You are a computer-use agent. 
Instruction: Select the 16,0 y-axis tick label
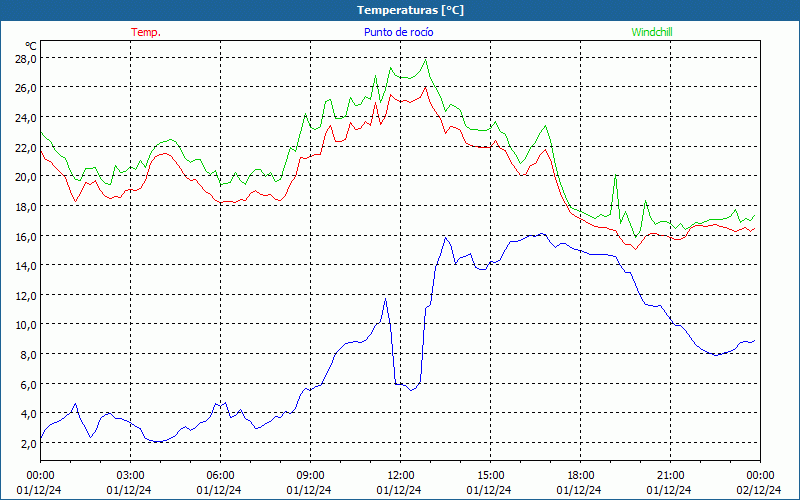point(25,236)
